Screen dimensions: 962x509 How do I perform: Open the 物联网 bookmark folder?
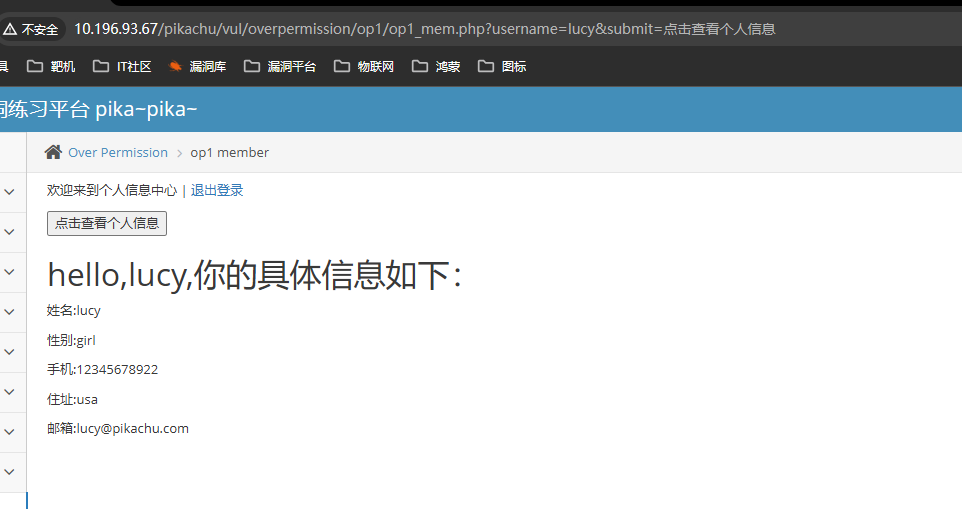tap(364, 66)
